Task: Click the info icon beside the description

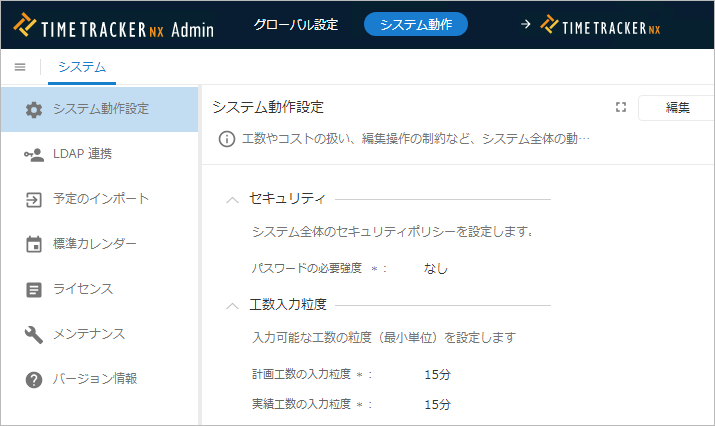Action: click(x=227, y=138)
